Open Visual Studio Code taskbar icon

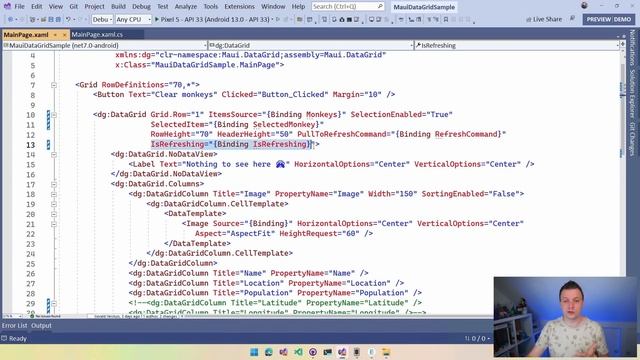[x=298, y=352]
